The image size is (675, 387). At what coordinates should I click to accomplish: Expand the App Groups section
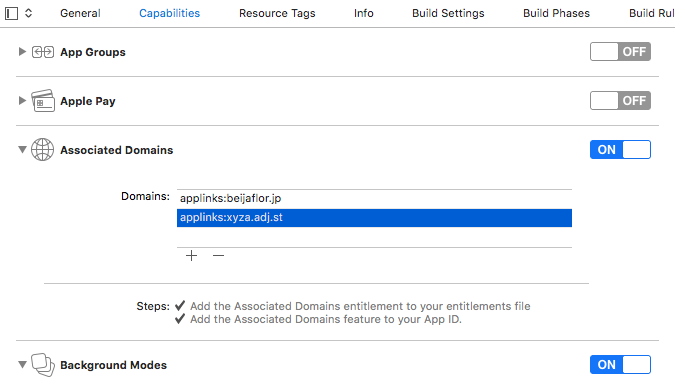22,52
